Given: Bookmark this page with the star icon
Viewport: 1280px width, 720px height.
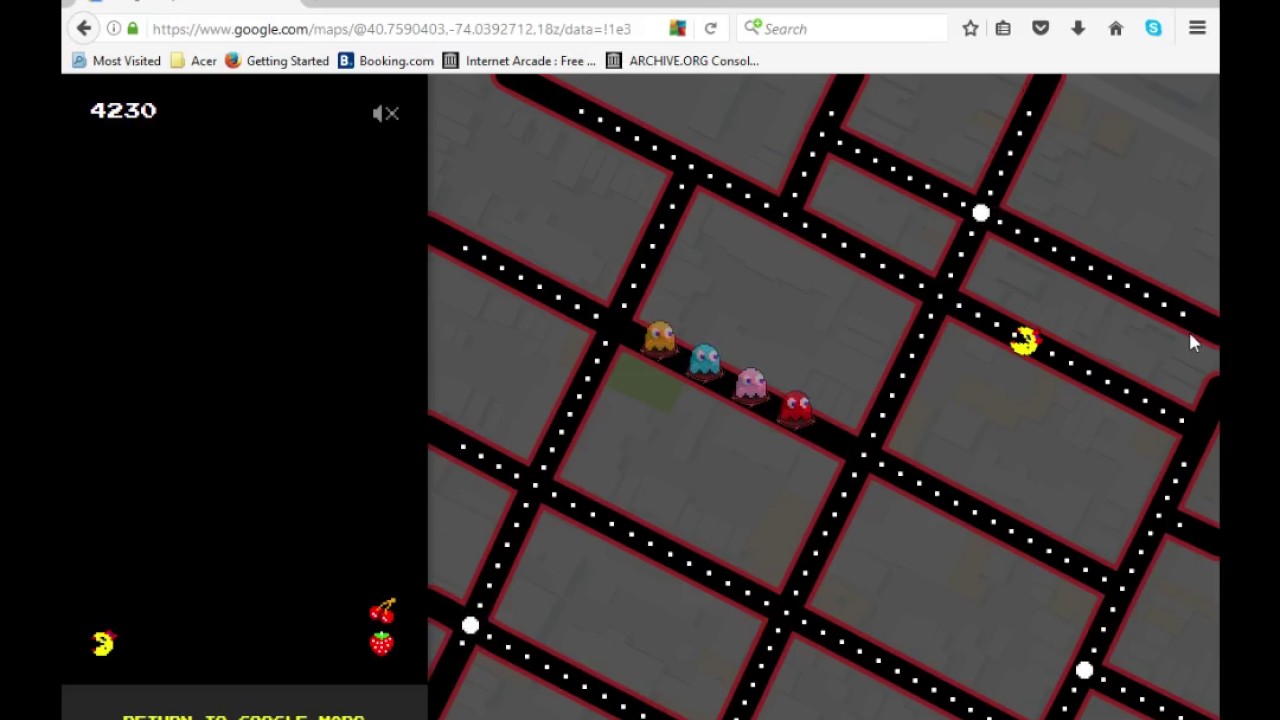Looking at the screenshot, I should [970, 29].
